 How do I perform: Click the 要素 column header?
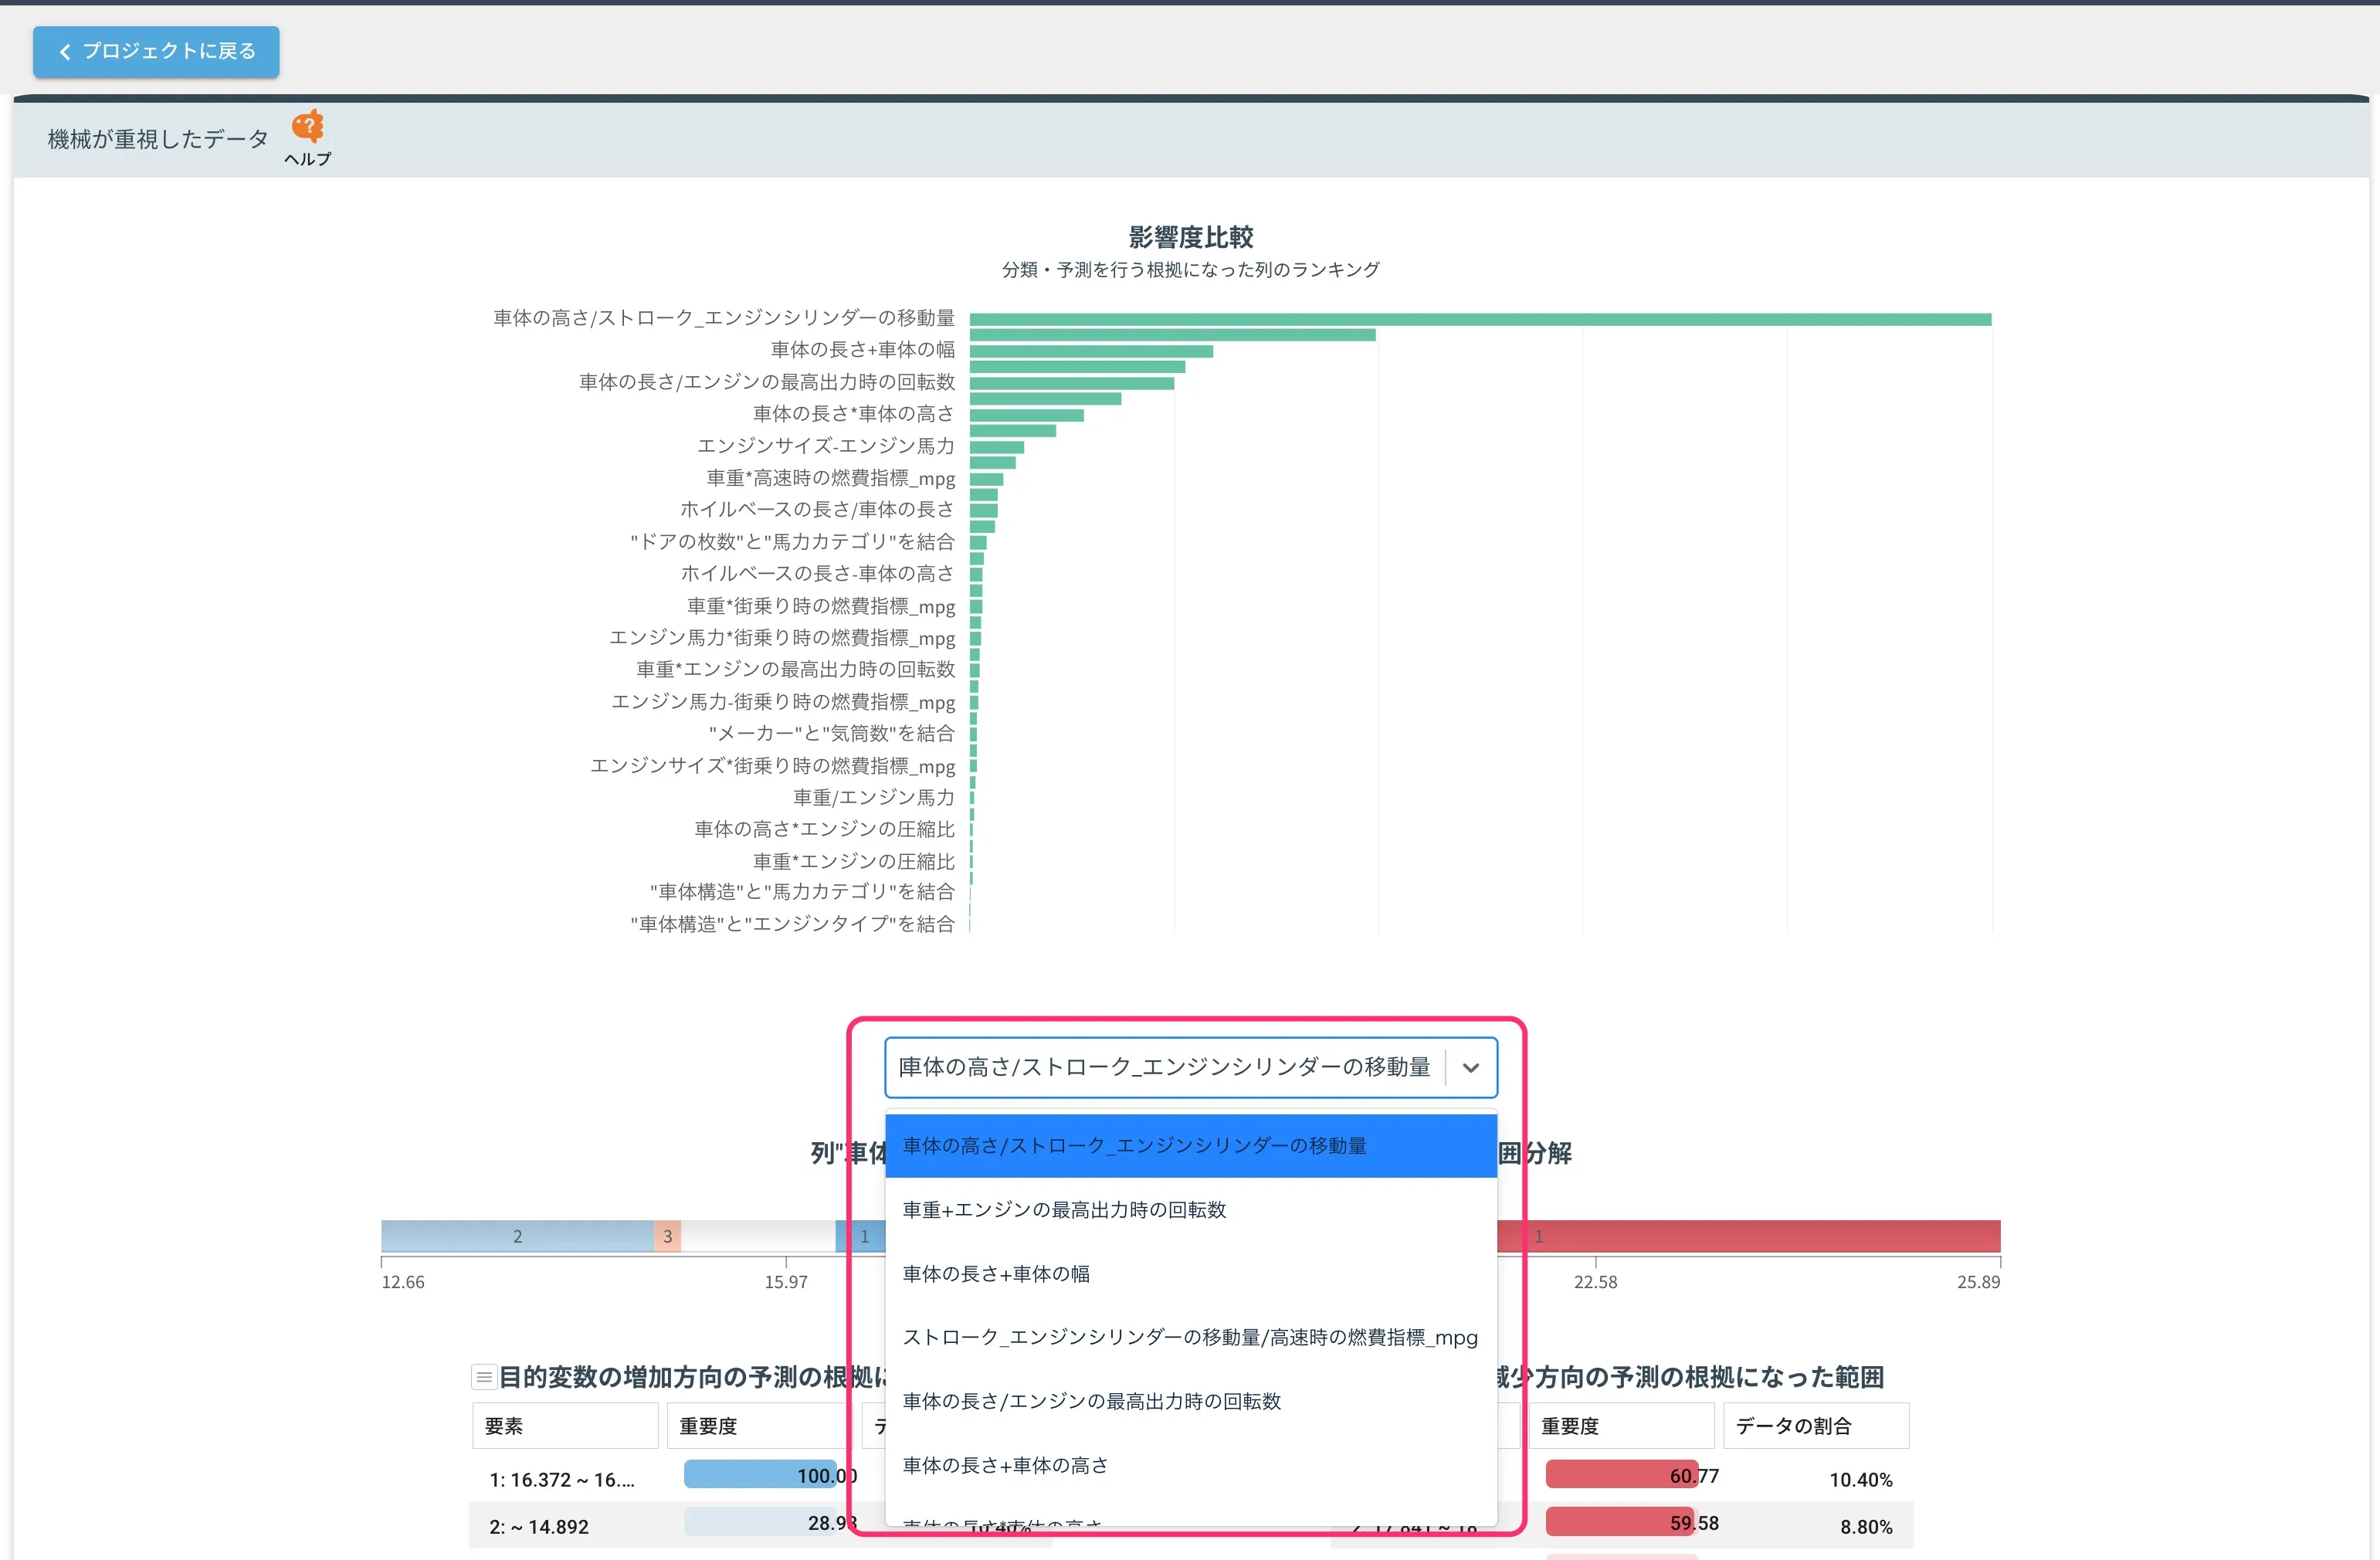(565, 1426)
